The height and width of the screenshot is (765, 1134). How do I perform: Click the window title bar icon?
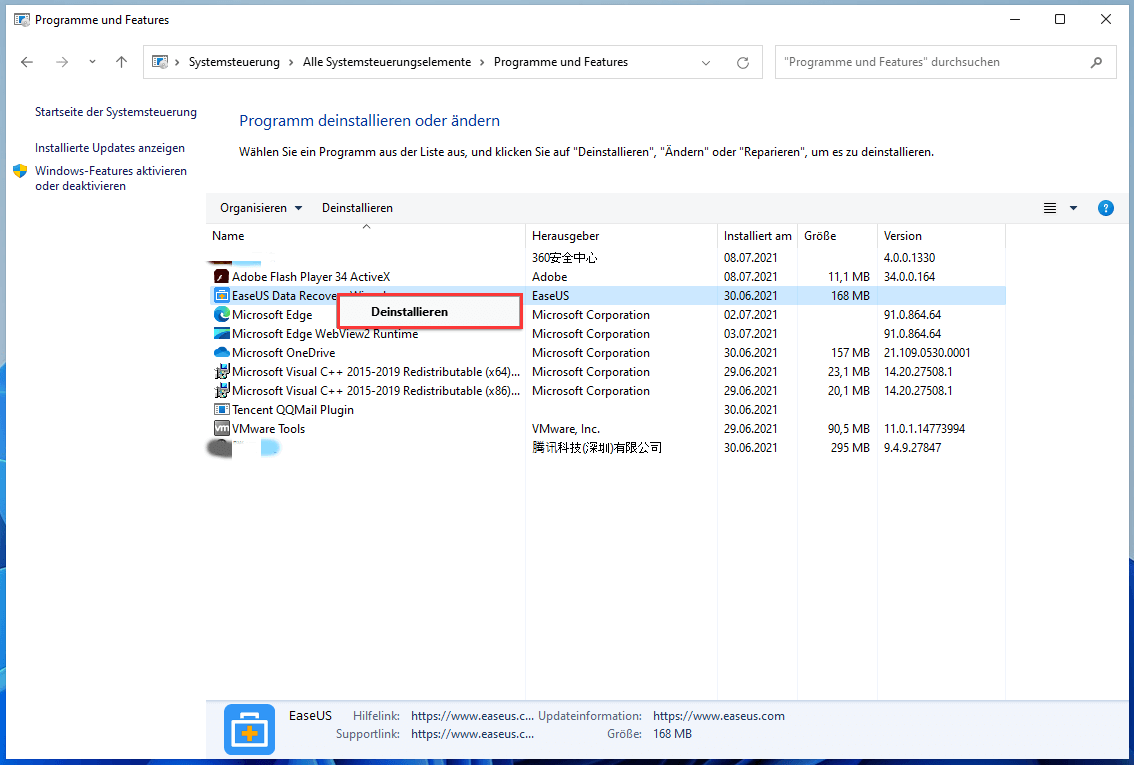pos(22,20)
